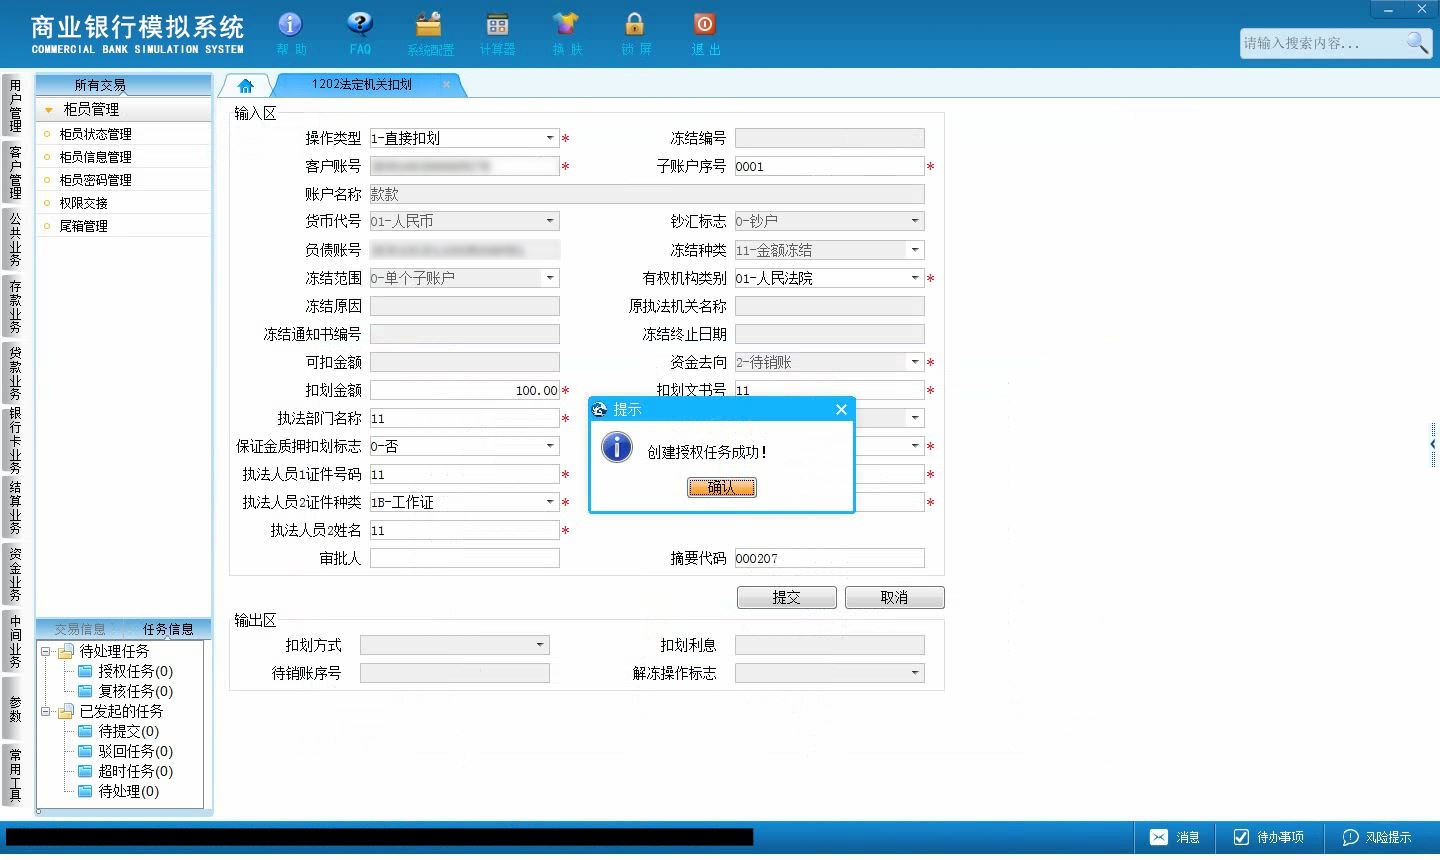Open the 钞汇标志 dropdown
Viewport: 1440px width, 860px height.
[x=915, y=221]
